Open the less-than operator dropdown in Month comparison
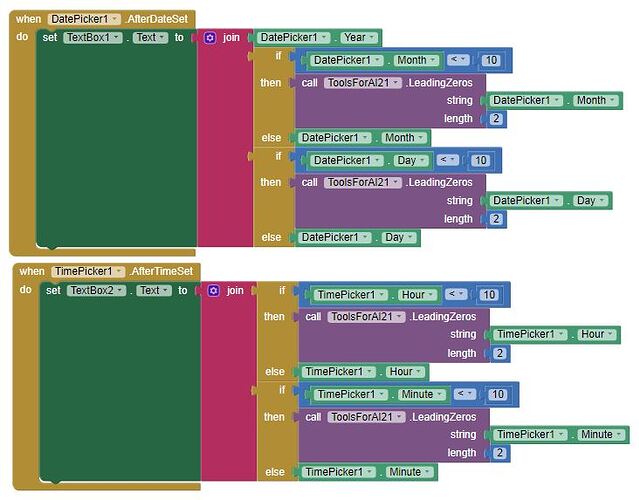The width and height of the screenshot is (639, 500). (x=454, y=60)
